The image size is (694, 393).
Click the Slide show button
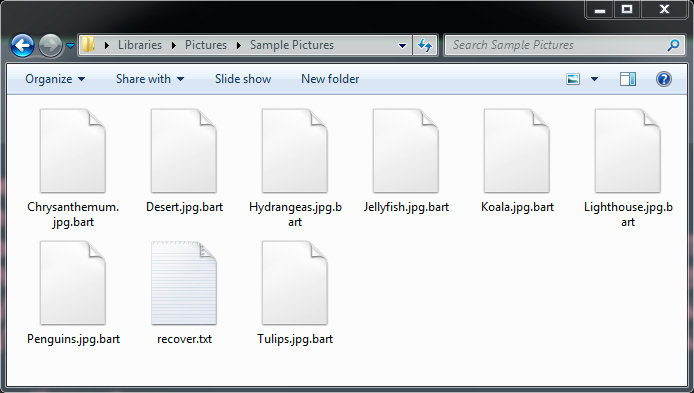pyautogui.click(x=243, y=79)
